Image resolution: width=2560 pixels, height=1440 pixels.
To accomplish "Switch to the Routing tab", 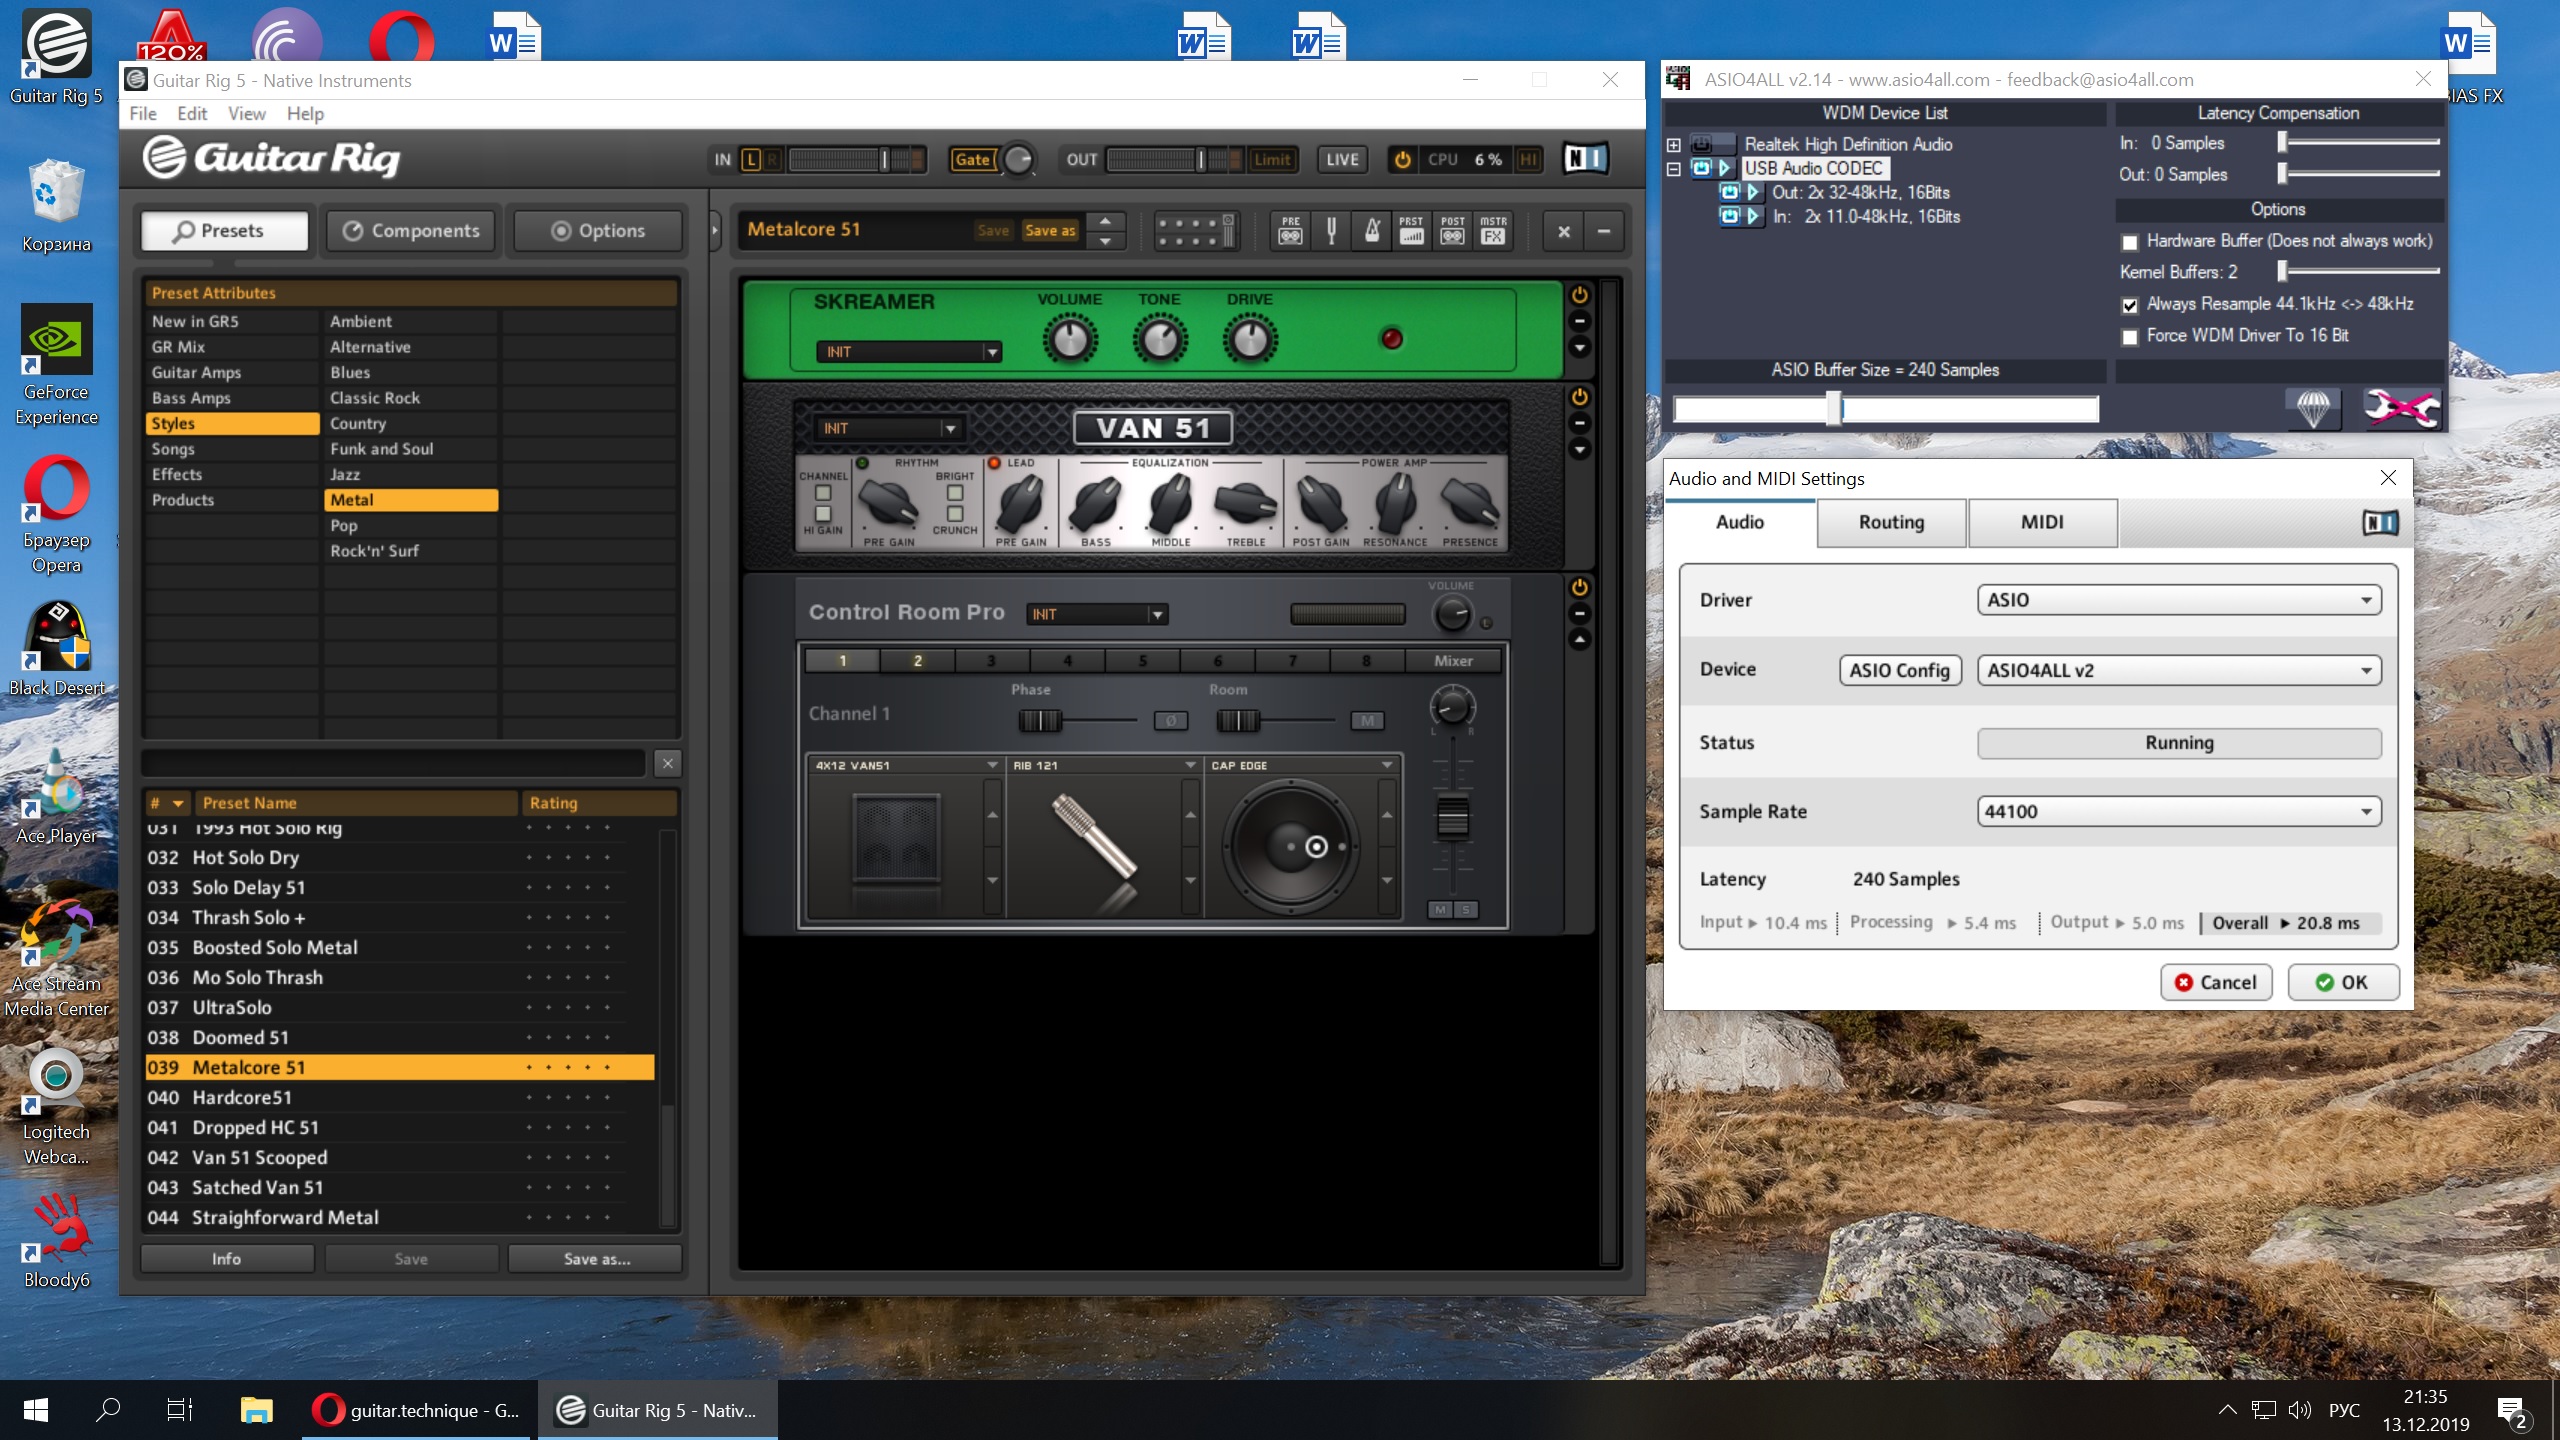I will (1890, 522).
